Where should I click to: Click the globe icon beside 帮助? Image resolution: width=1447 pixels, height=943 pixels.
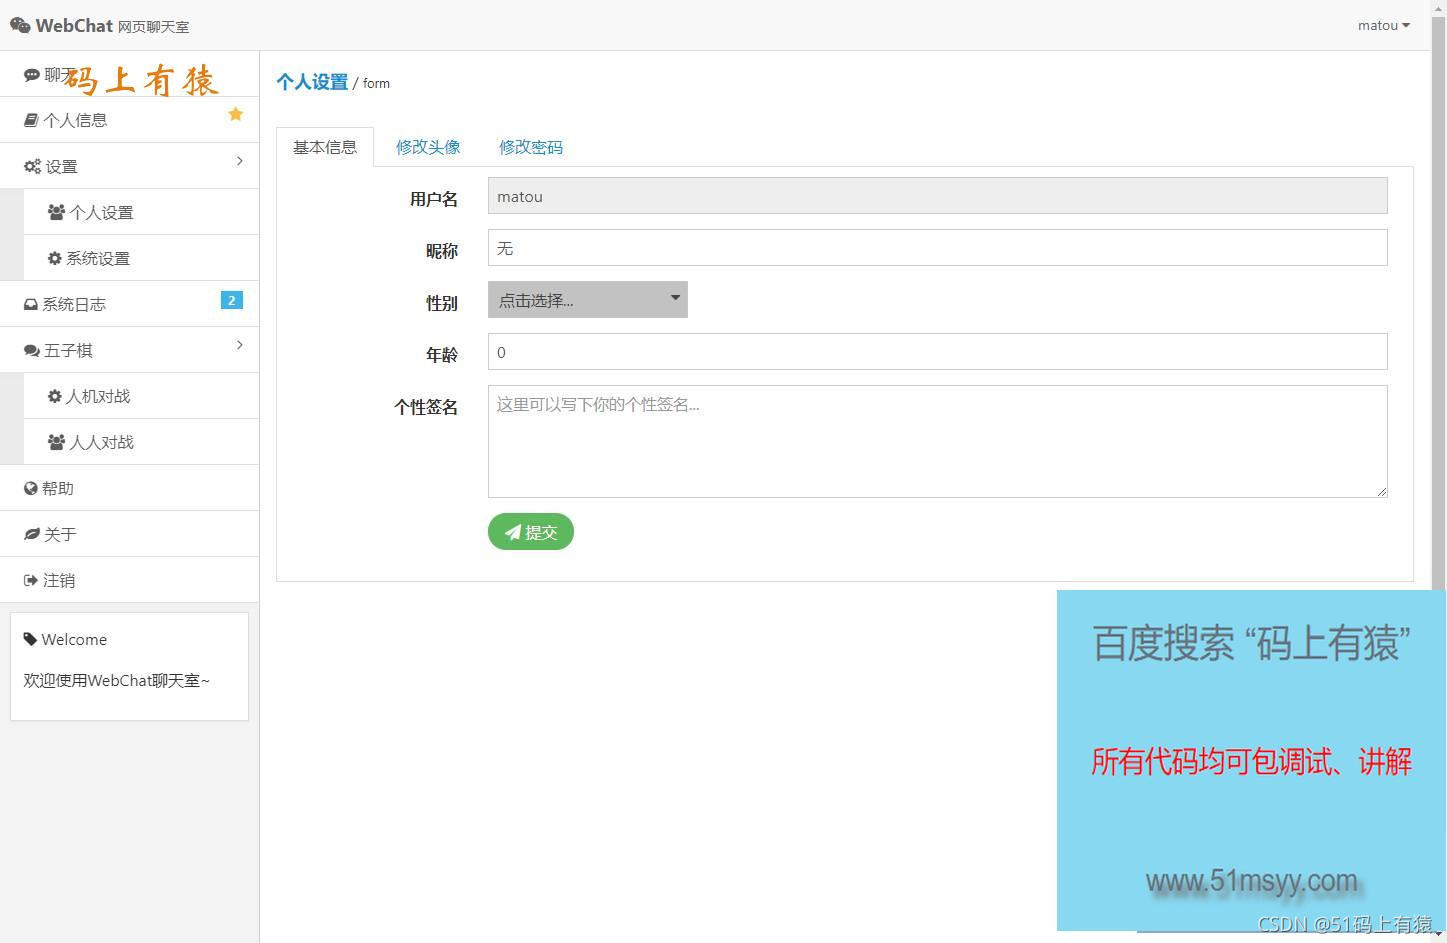(x=31, y=488)
